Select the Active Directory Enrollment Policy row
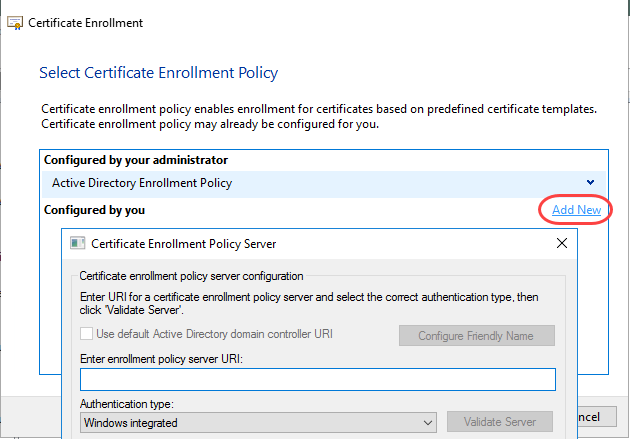This screenshot has height=439, width=630. click(324, 184)
